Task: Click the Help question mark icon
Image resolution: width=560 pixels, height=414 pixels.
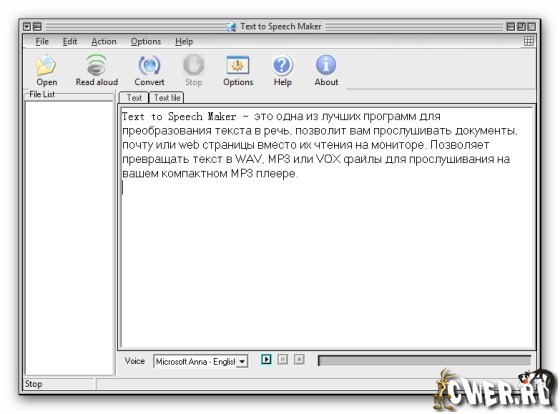Action: [x=282, y=65]
